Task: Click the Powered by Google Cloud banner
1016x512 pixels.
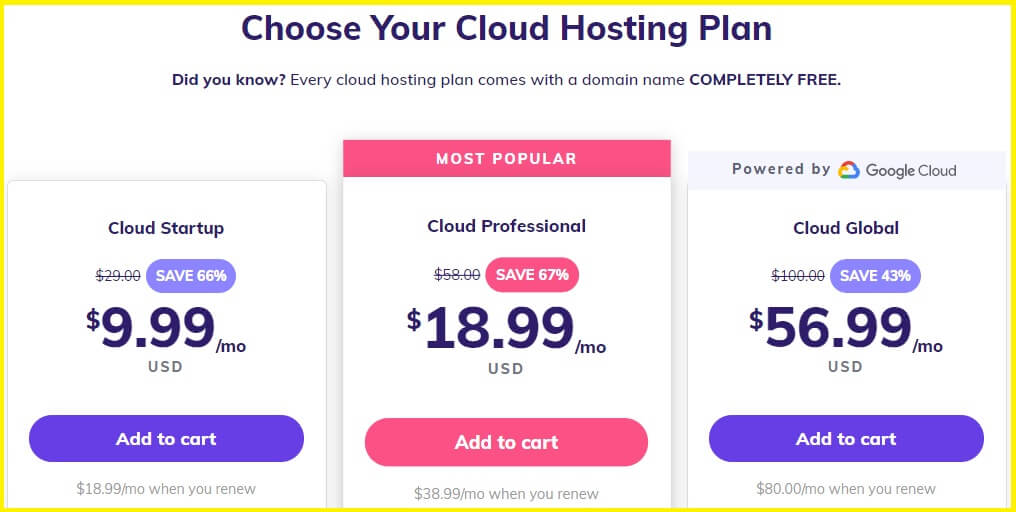Action: point(846,170)
